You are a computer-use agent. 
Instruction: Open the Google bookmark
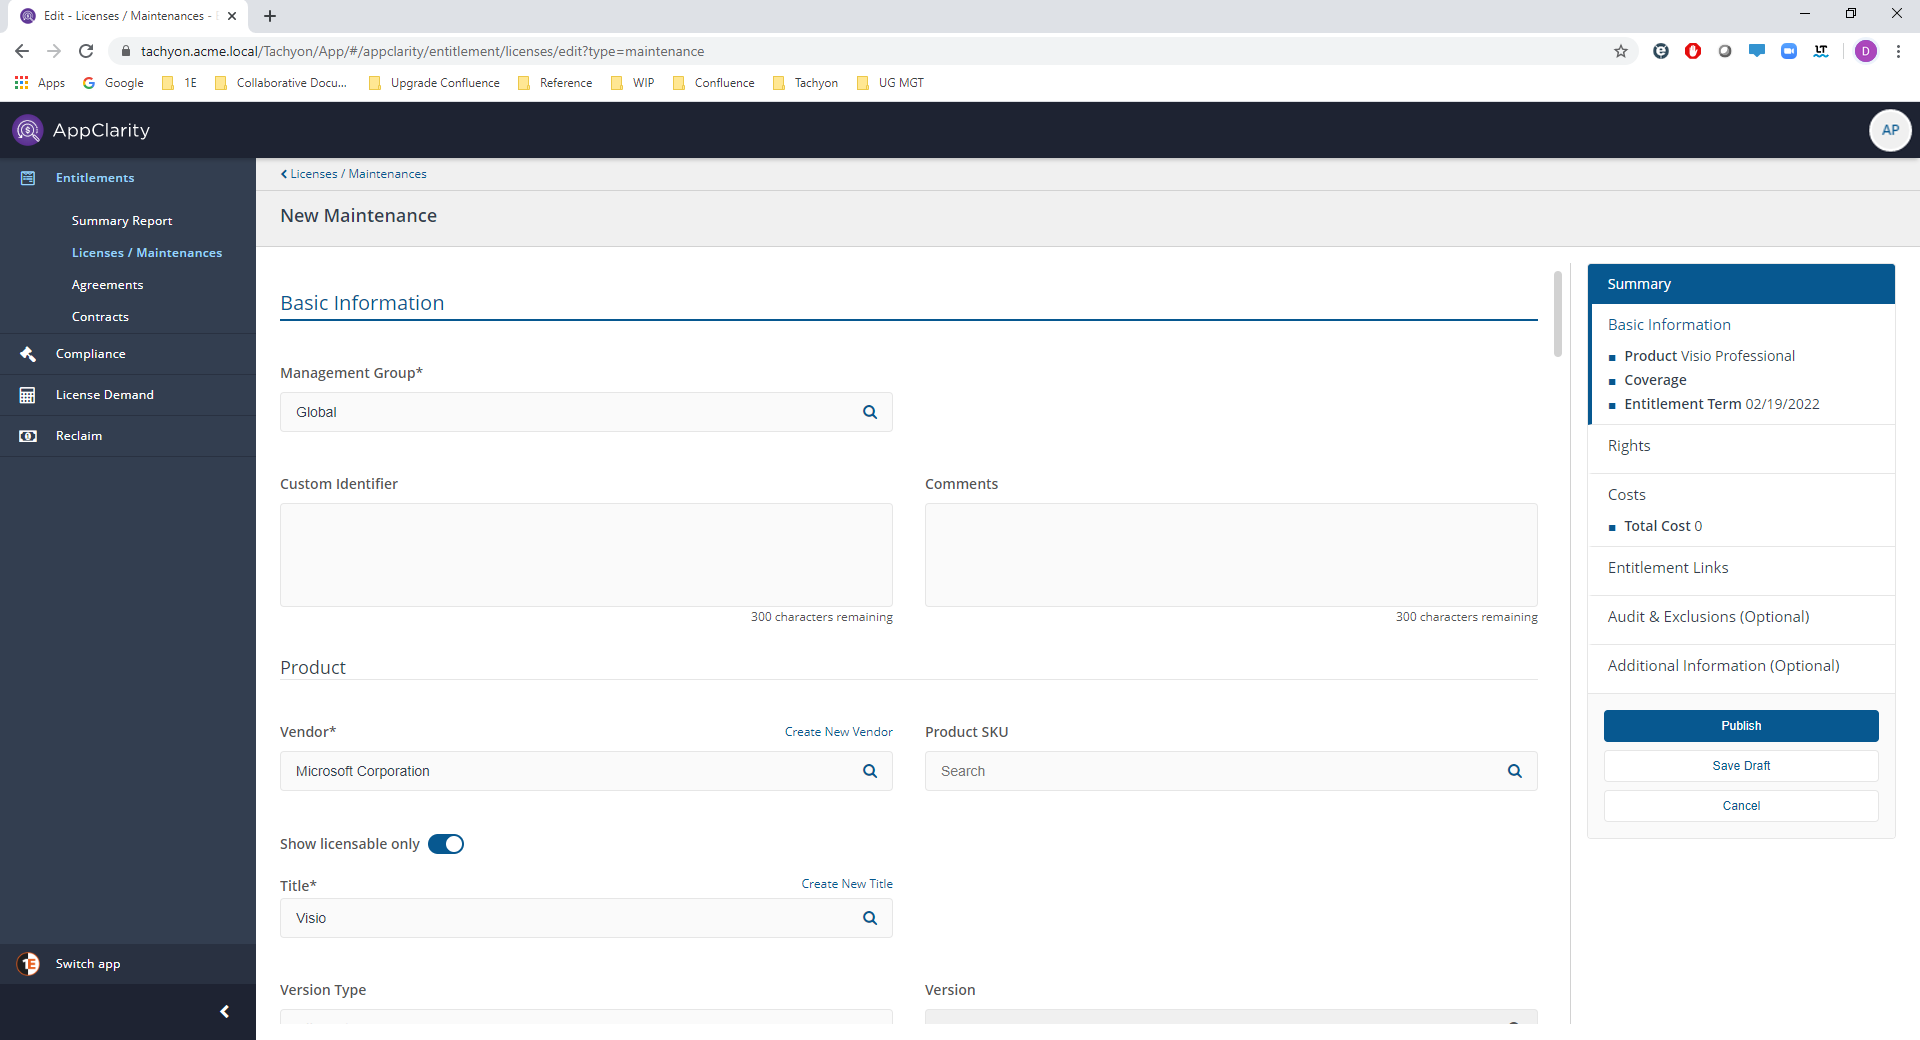tap(113, 83)
